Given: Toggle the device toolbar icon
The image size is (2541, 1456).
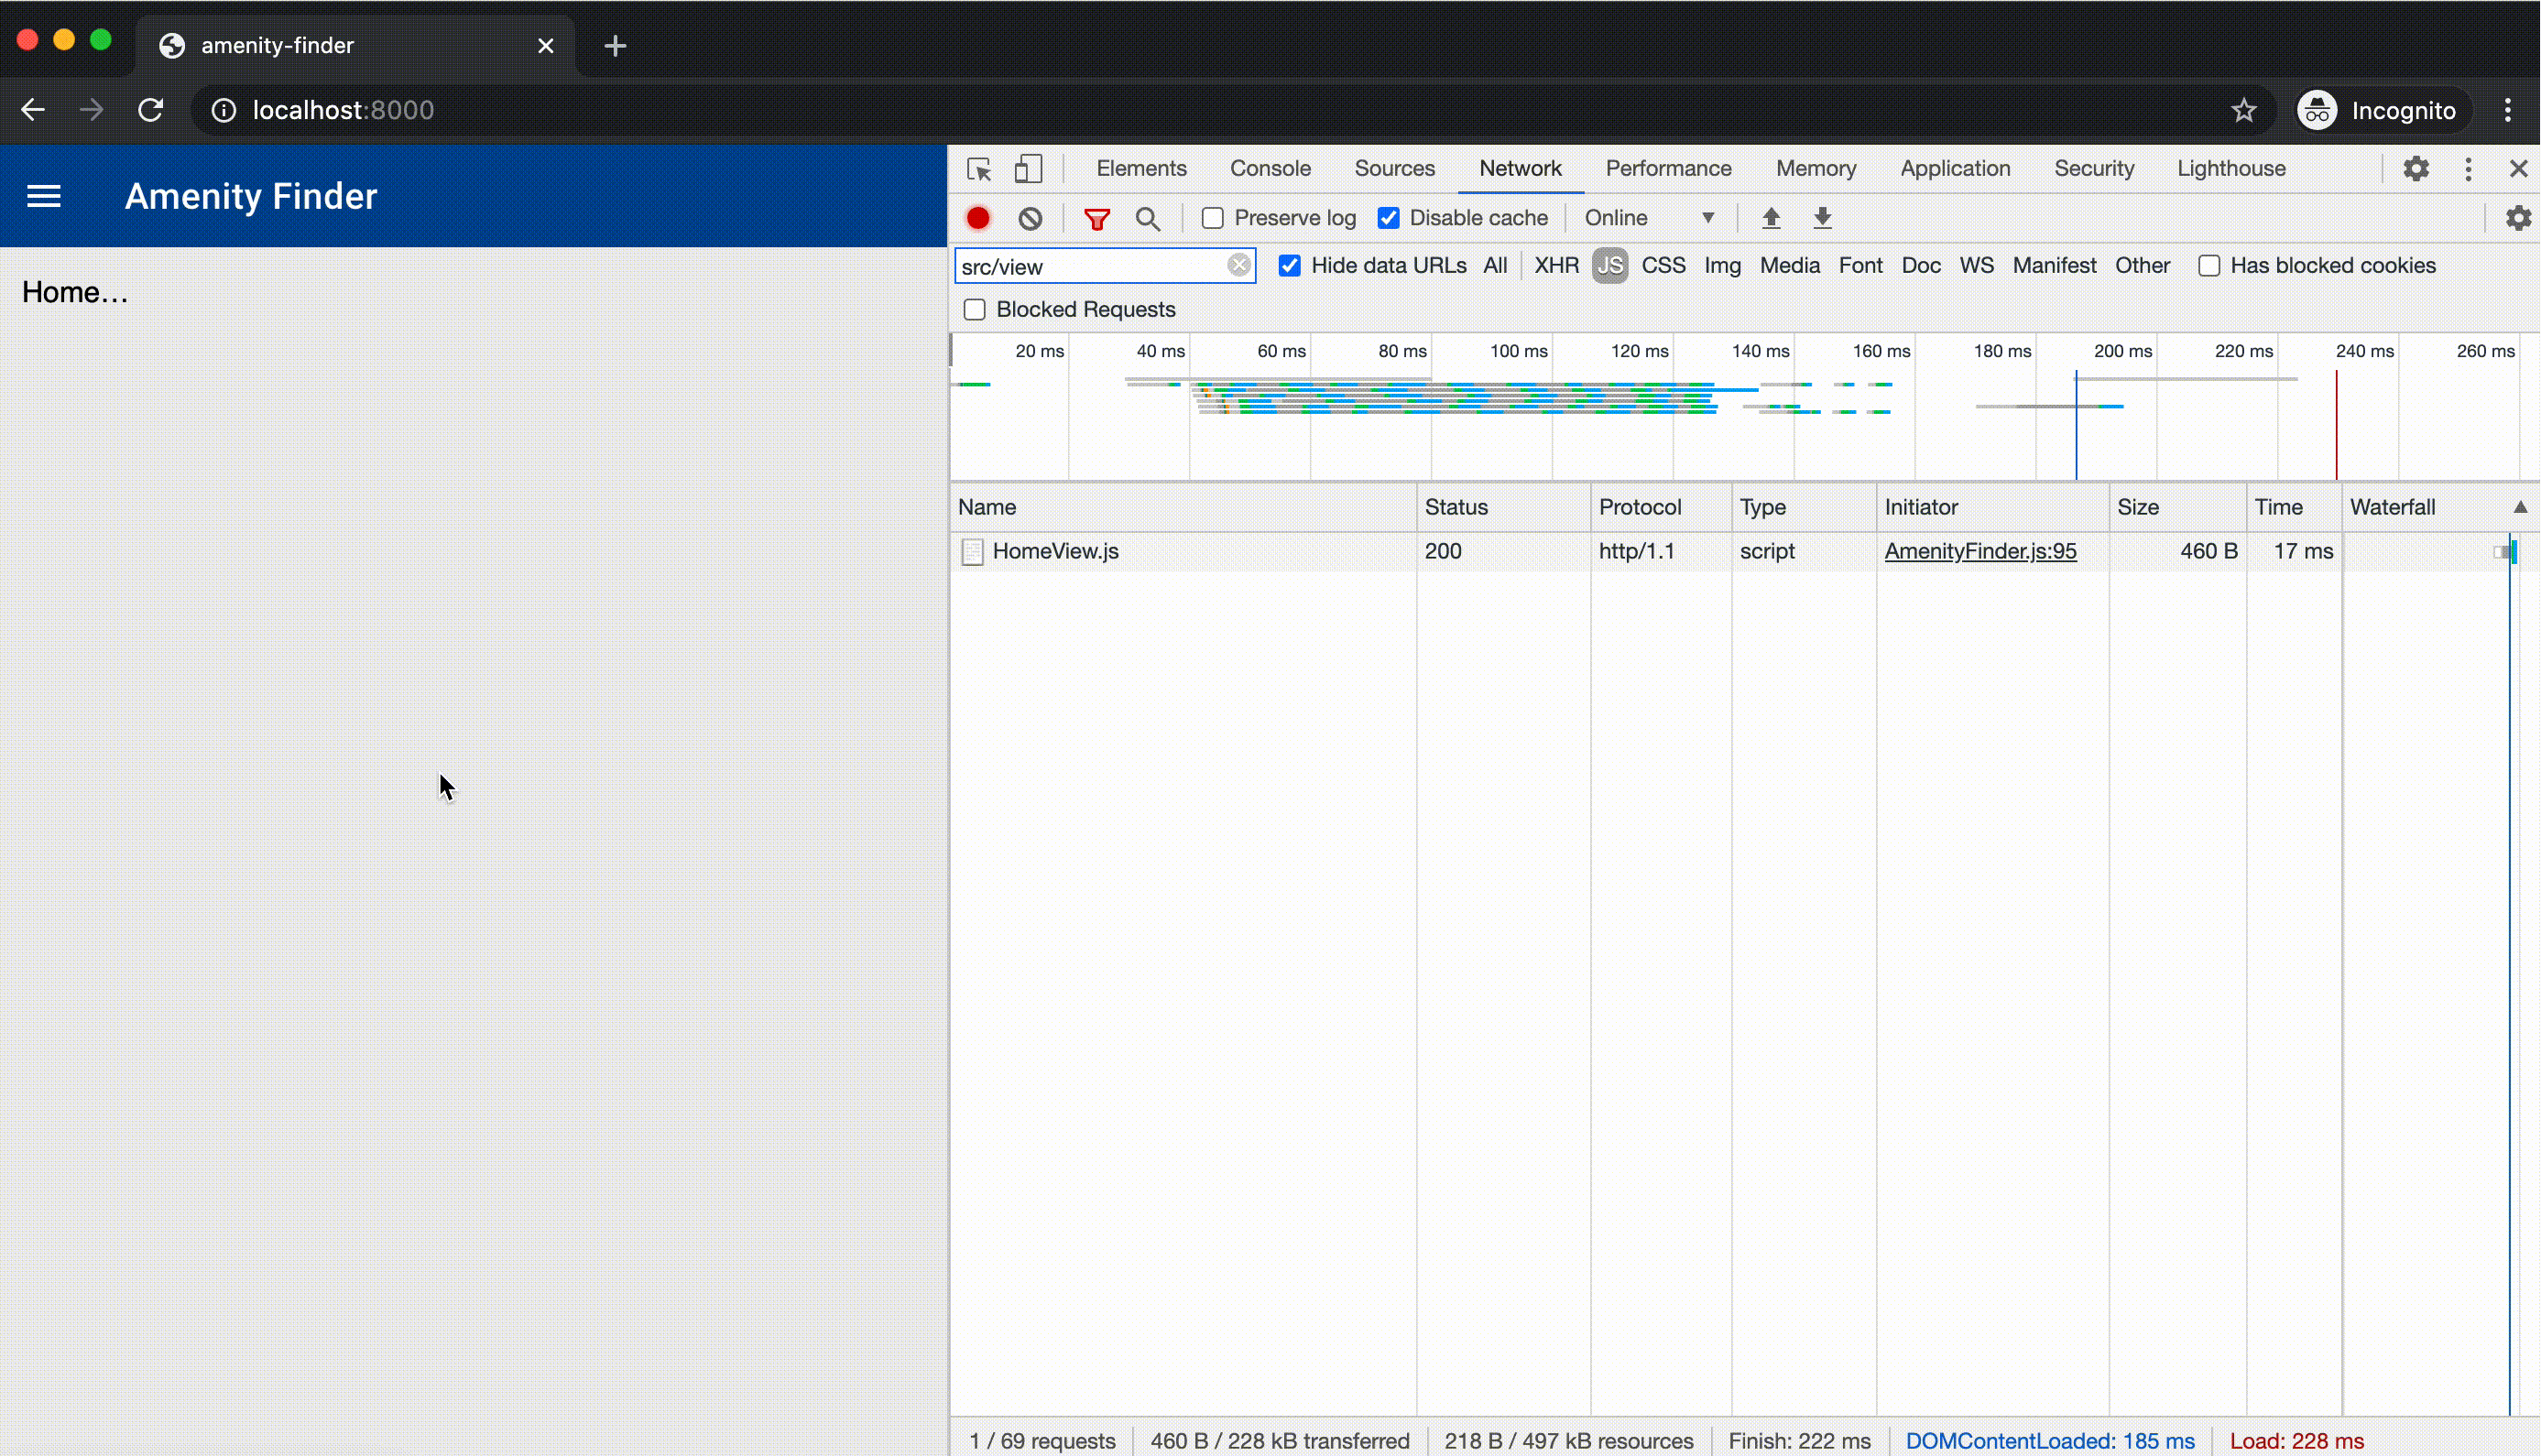Looking at the screenshot, I should point(1028,169).
